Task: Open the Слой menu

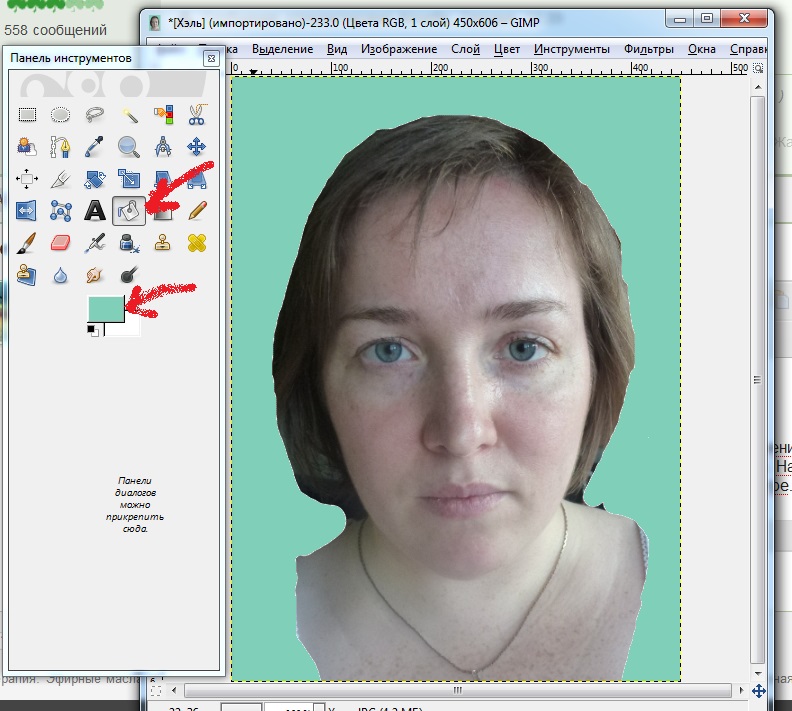Action: click(465, 49)
